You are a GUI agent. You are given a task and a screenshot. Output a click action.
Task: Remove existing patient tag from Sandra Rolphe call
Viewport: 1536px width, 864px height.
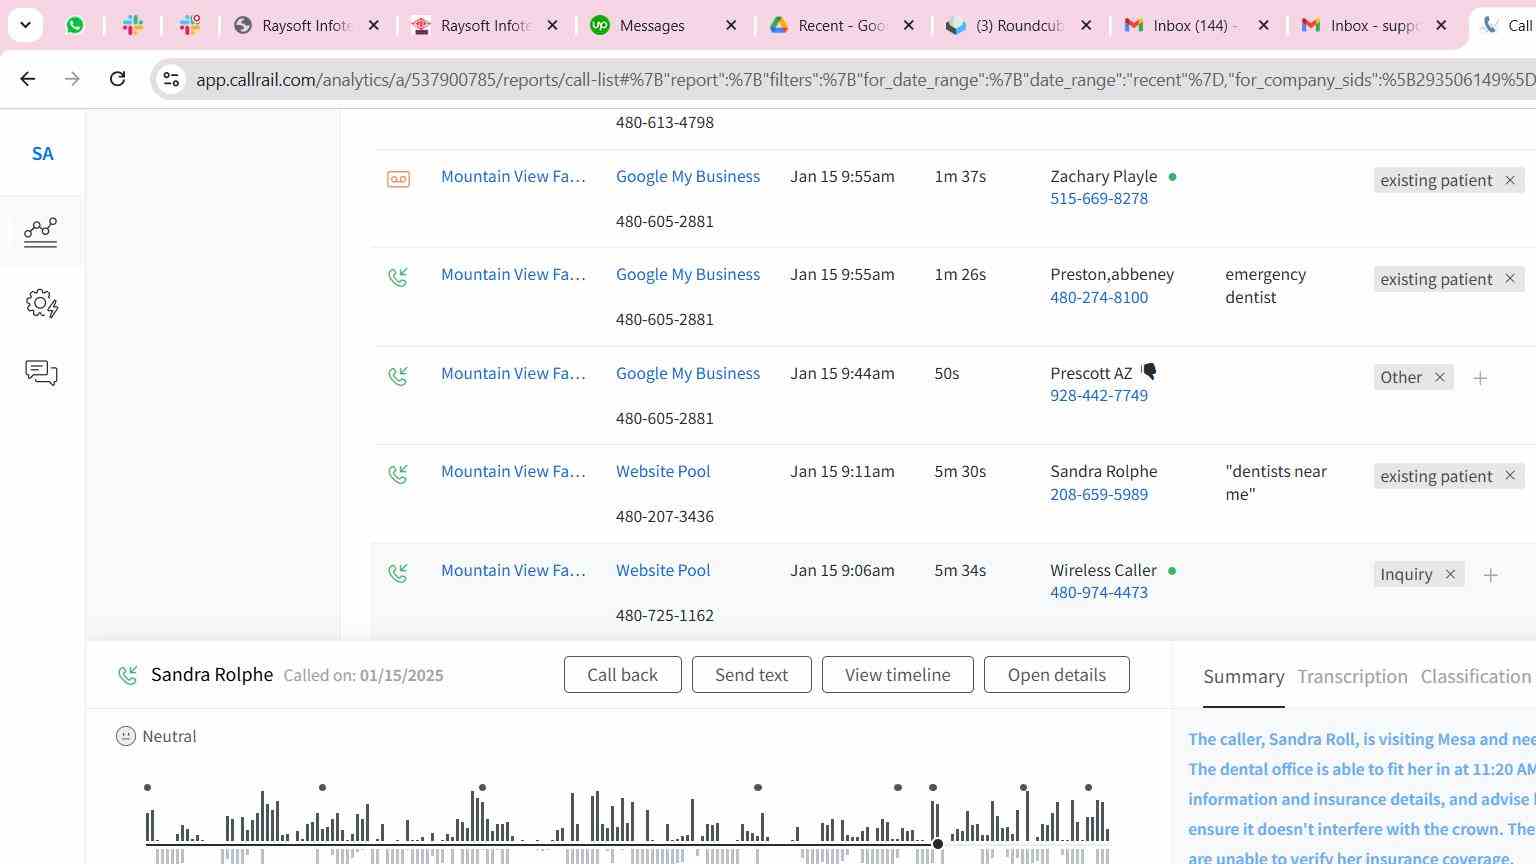1510,476
